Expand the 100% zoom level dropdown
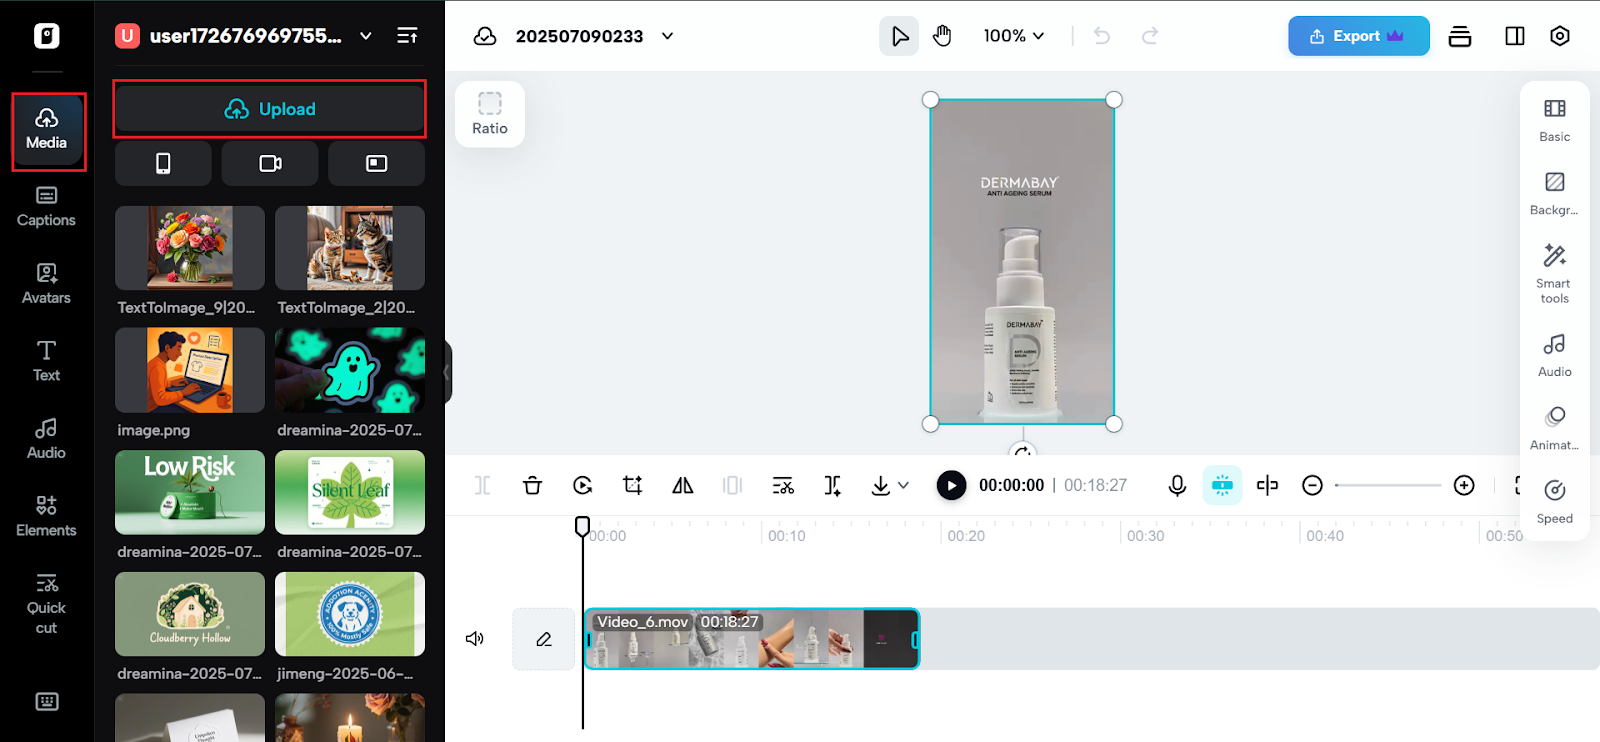Viewport: 1600px width, 742px height. pos(1013,36)
